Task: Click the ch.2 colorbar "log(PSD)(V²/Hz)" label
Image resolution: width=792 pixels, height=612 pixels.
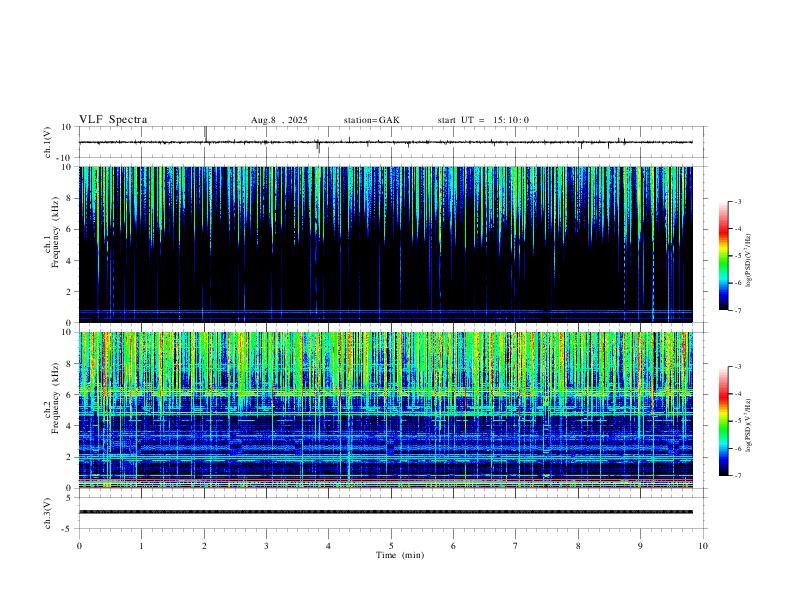Action: tap(750, 426)
